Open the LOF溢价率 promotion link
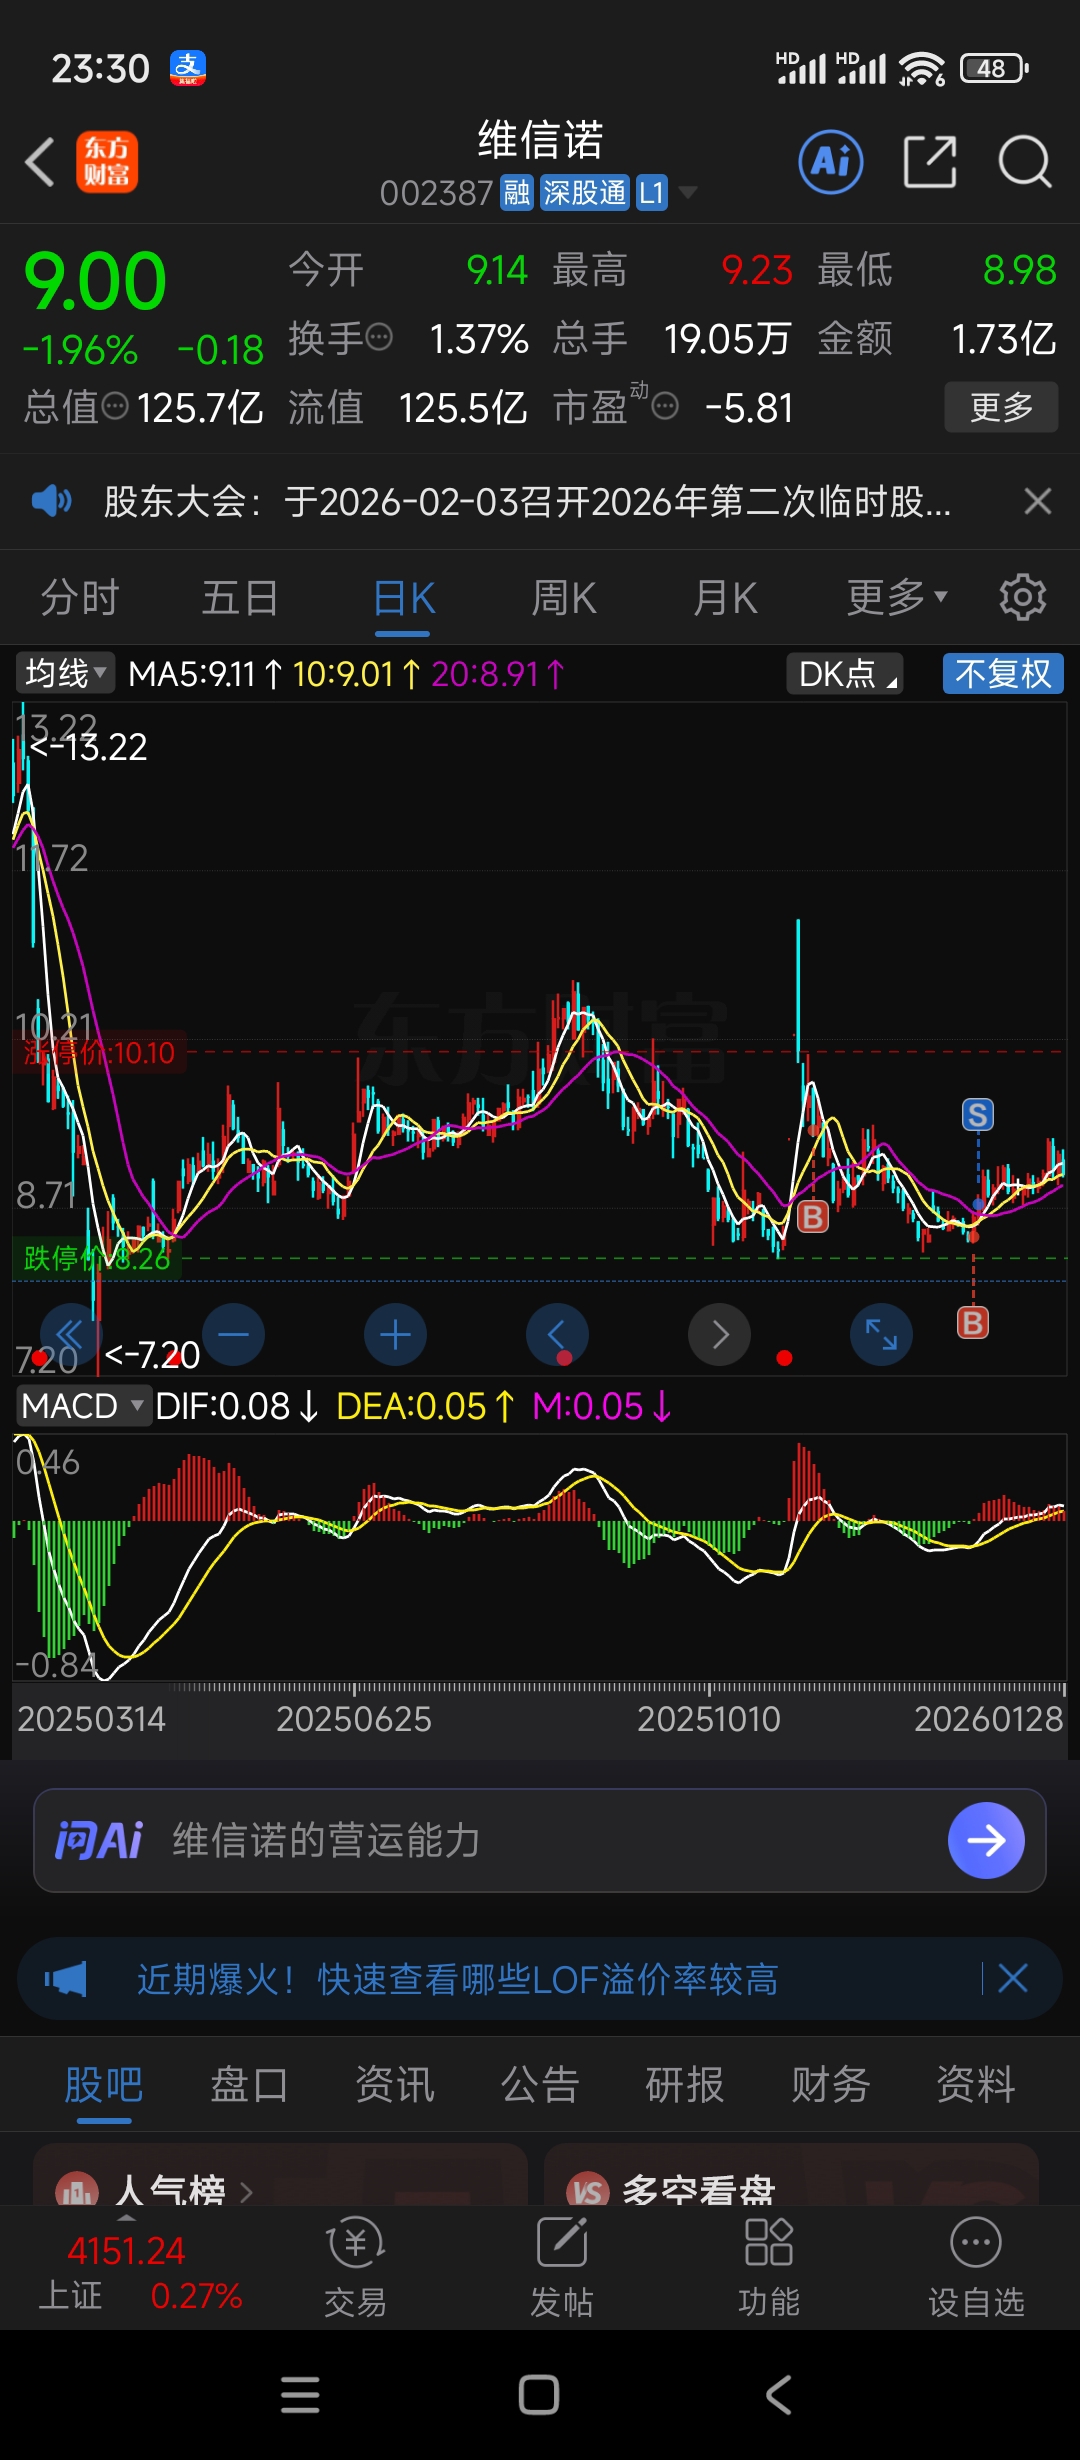The height and width of the screenshot is (2460, 1080). [x=457, y=1979]
